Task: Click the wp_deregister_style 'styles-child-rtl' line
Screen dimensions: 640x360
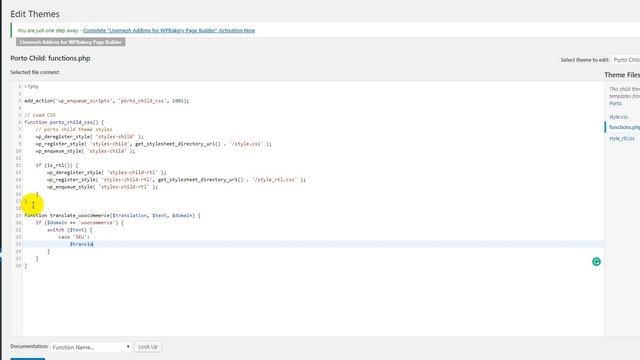Action: 107,173
